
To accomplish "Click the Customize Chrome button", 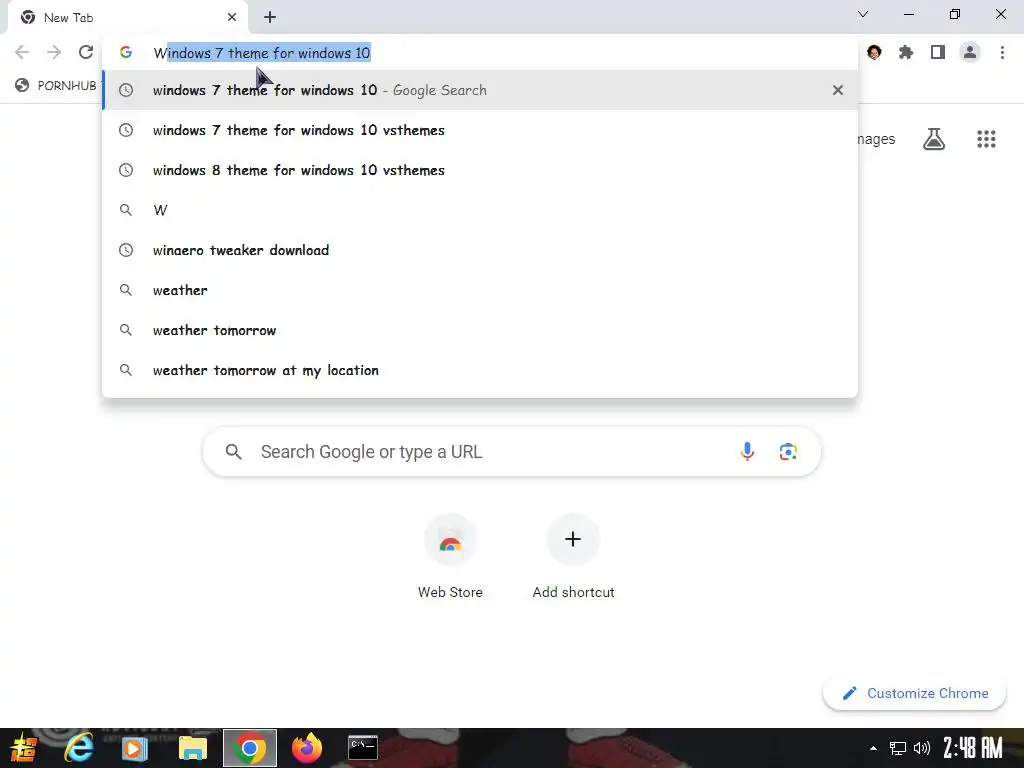I will [x=914, y=693].
